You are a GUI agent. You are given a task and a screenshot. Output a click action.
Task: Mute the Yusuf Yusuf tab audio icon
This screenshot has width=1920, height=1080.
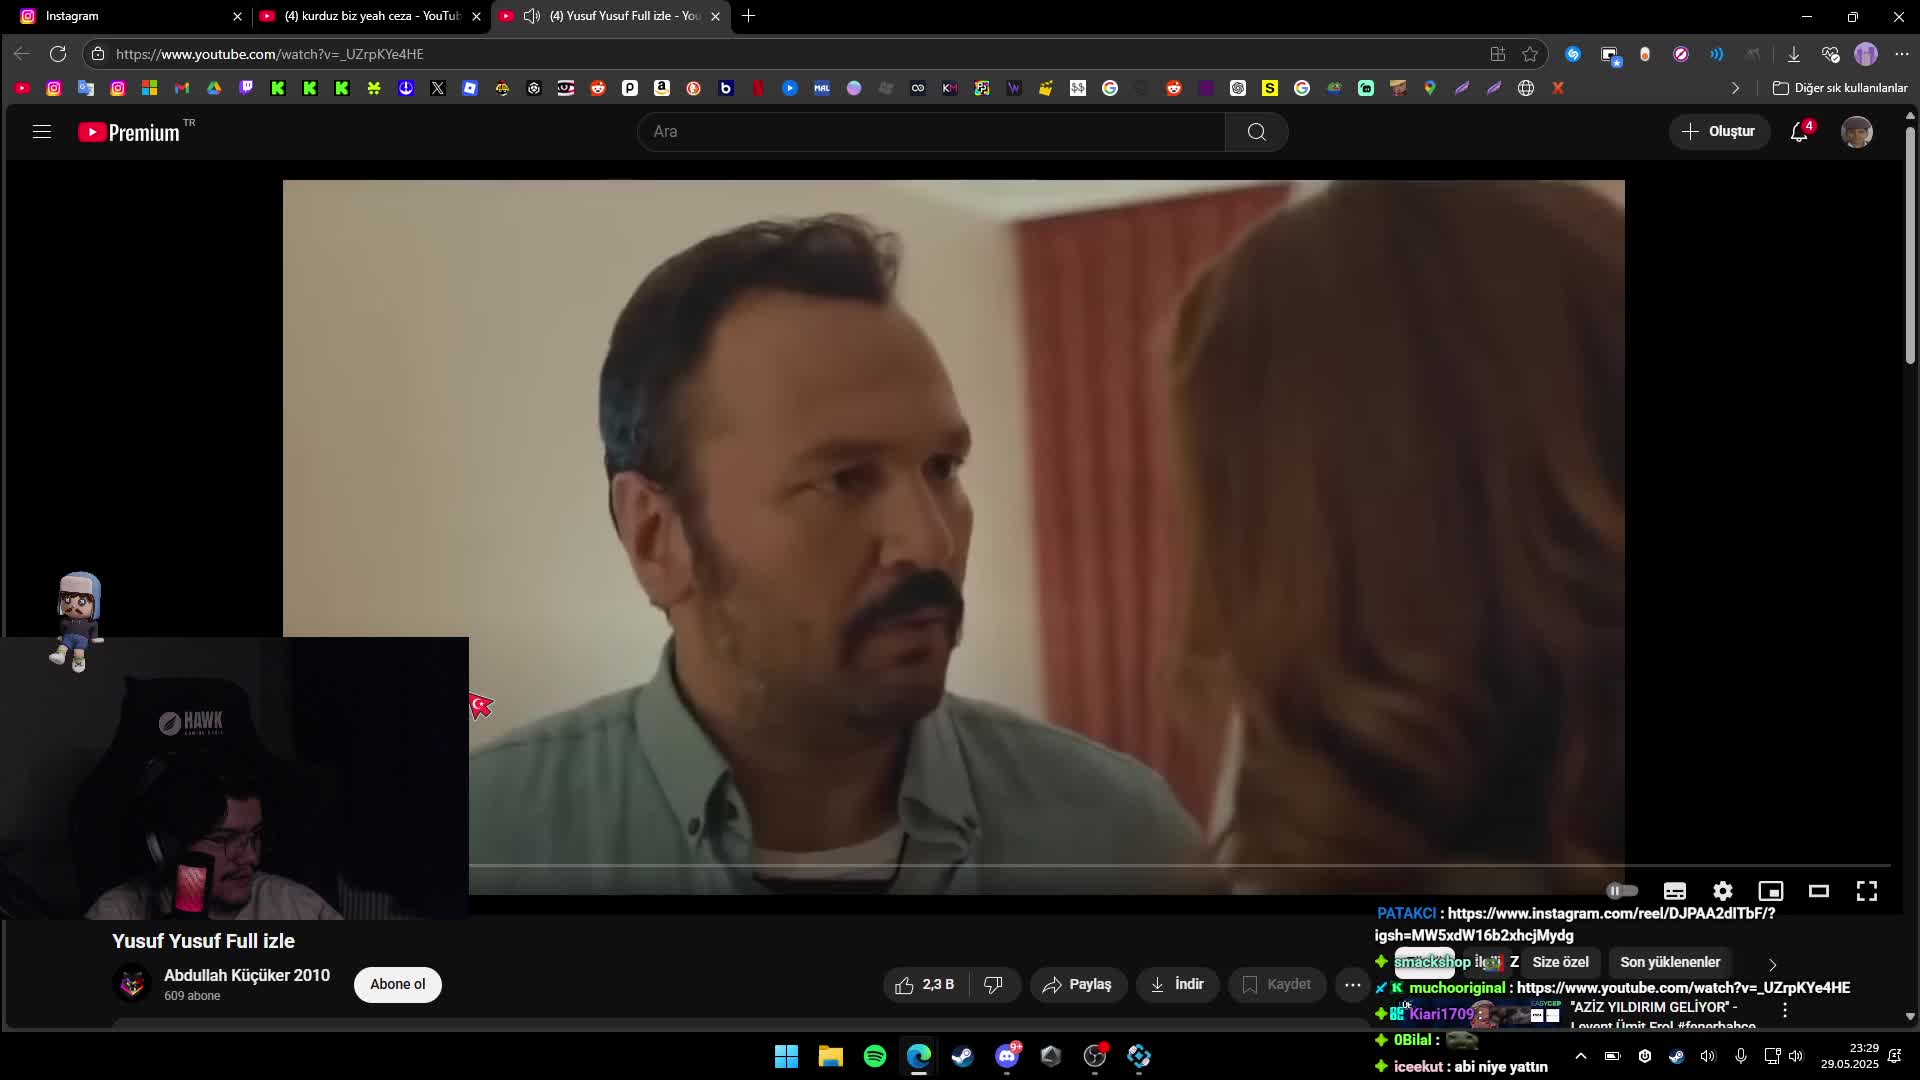pyautogui.click(x=532, y=16)
